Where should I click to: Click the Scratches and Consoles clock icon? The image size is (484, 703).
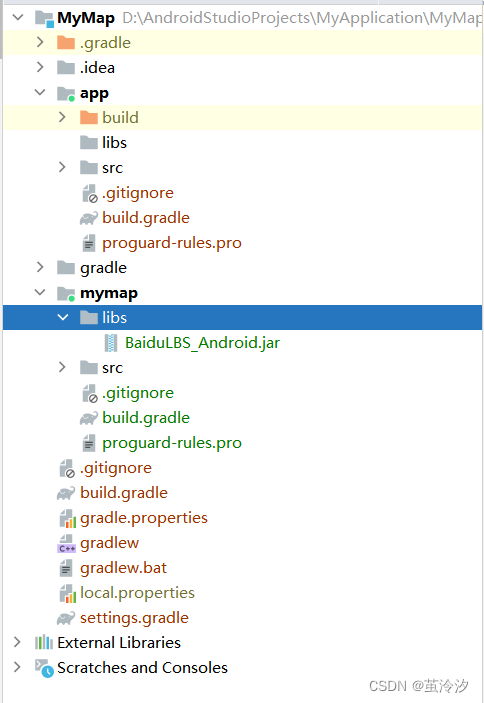pos(44,668)
